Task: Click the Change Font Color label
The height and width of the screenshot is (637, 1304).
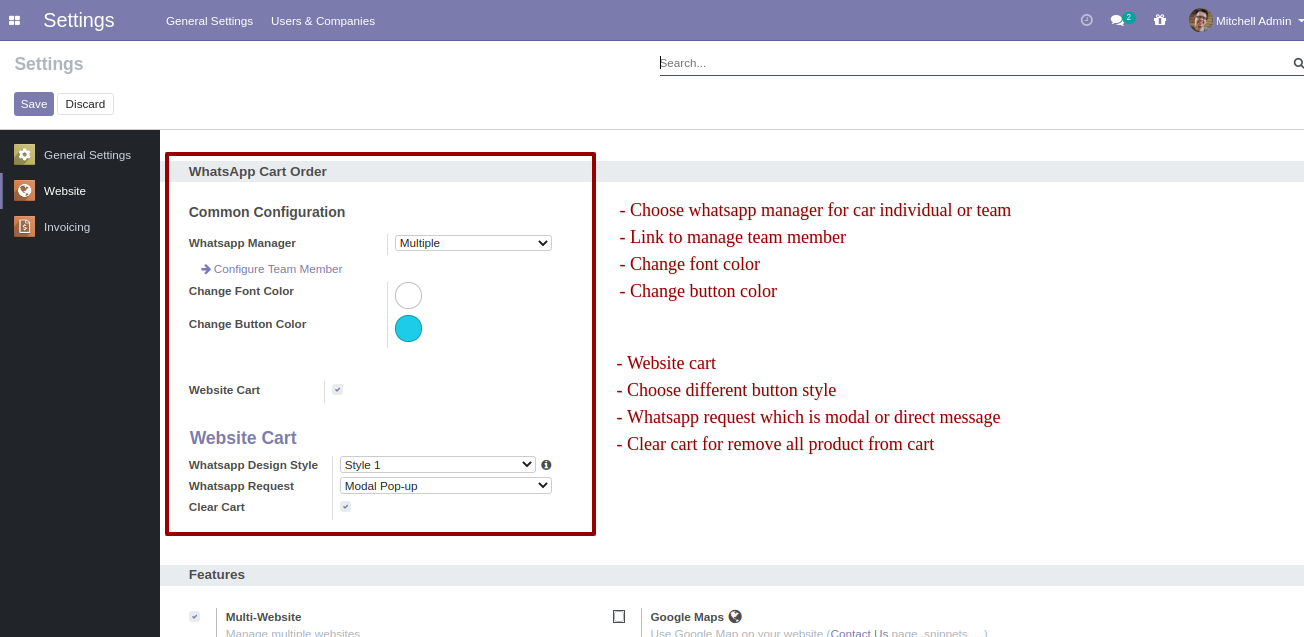Action: pos(241,291)
